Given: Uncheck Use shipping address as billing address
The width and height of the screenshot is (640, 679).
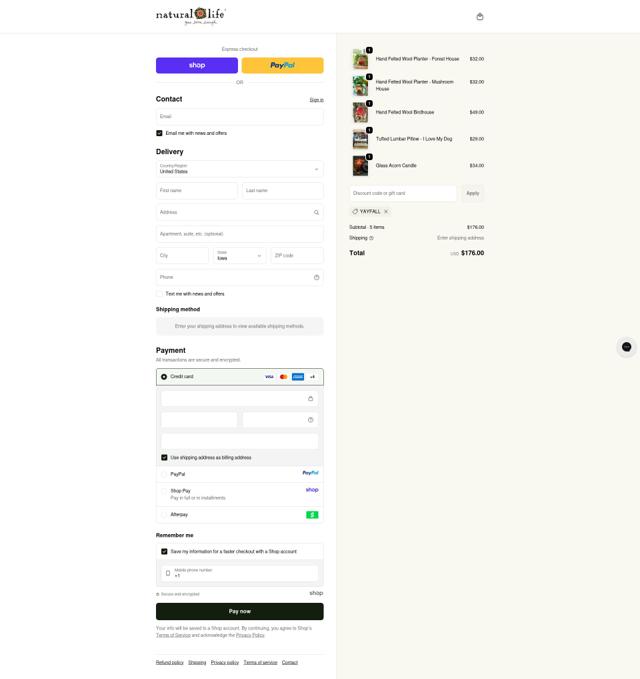Looking at the screenshot, I should (x=164, y=457).
